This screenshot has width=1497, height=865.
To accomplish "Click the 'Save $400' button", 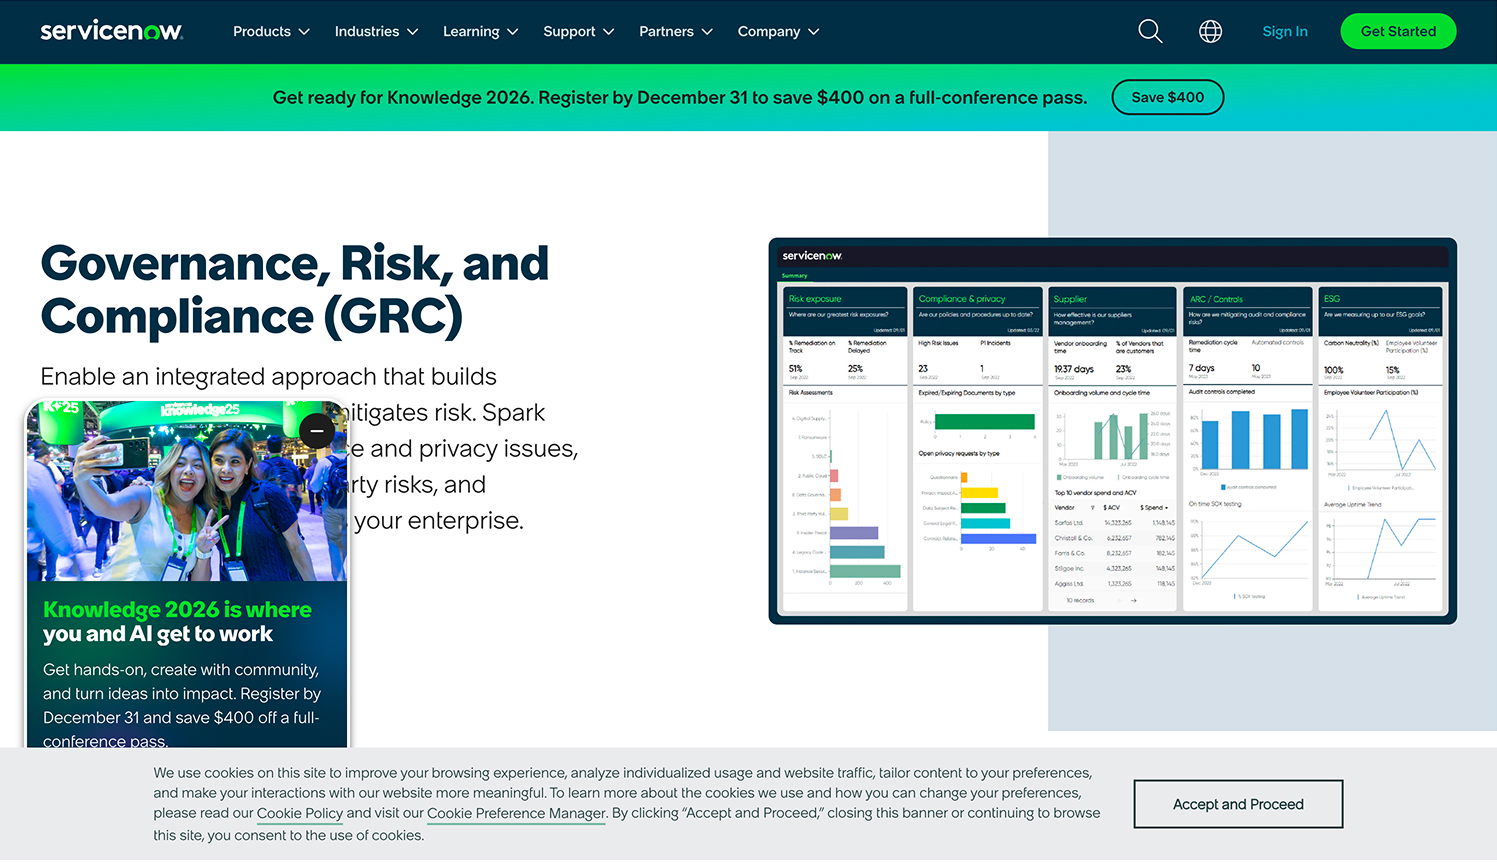I will (1167, 97).
